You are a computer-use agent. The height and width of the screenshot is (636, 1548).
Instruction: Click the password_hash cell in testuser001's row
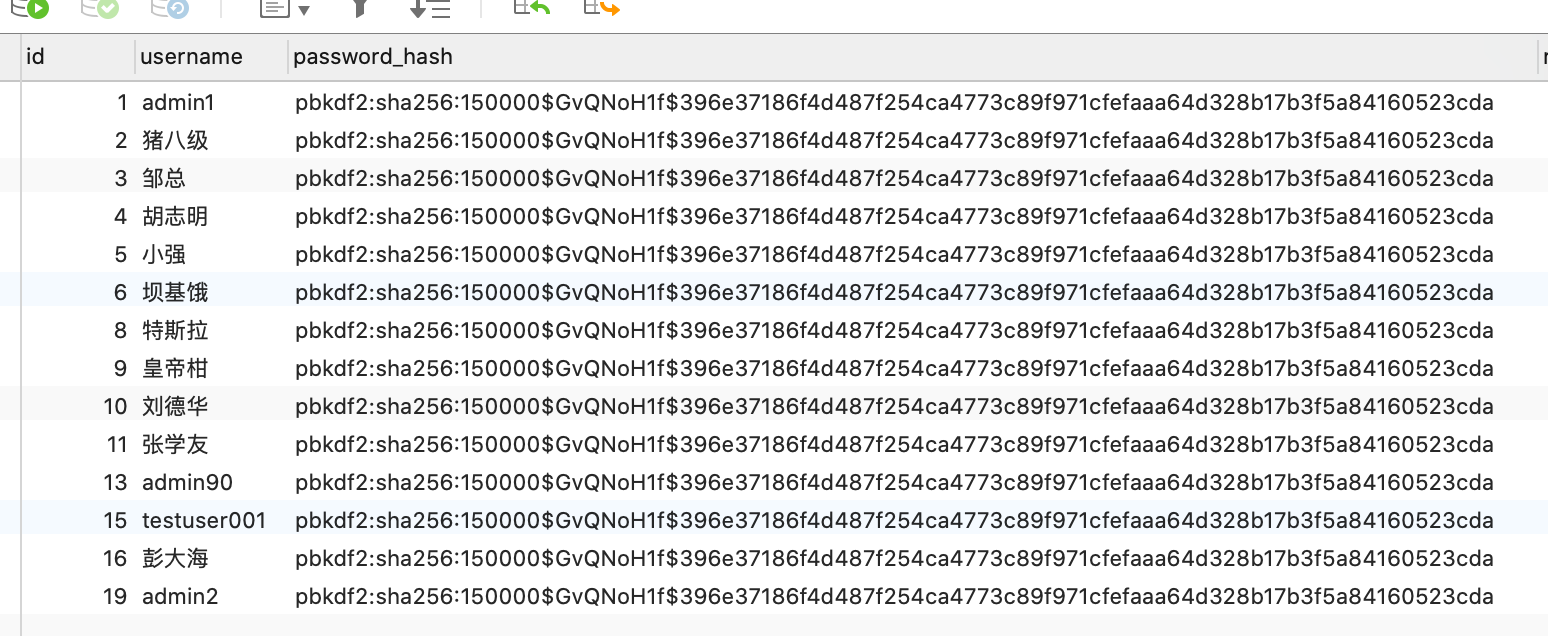click(913, 520)
